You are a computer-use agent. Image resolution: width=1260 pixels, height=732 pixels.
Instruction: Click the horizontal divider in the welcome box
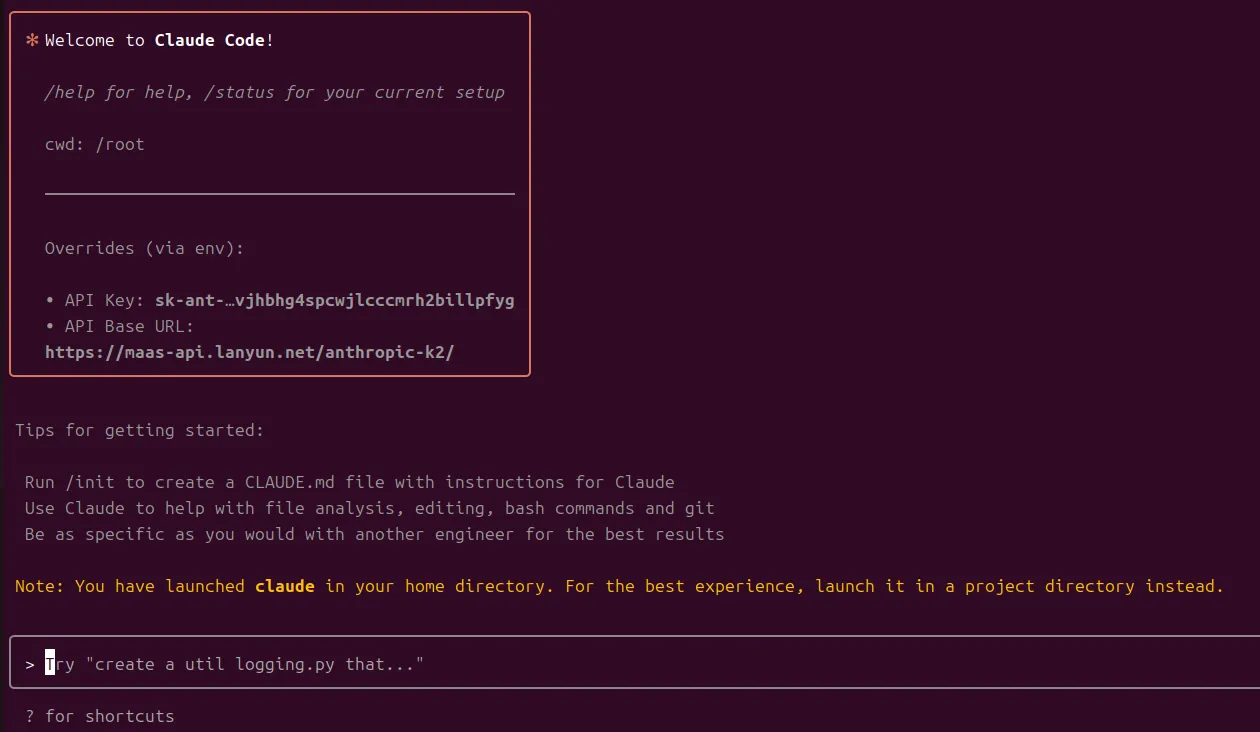click(280, 193)
